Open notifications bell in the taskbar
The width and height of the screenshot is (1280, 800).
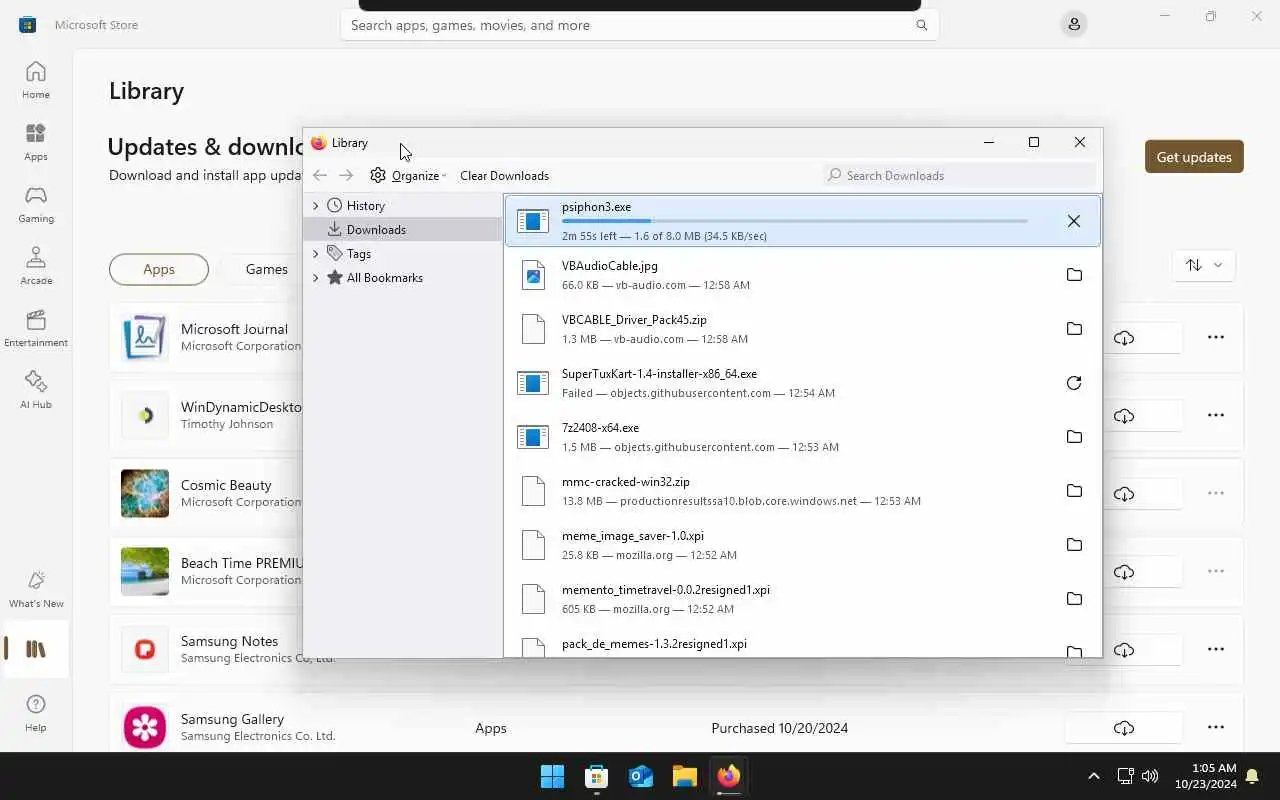[x=1252, y=776]
